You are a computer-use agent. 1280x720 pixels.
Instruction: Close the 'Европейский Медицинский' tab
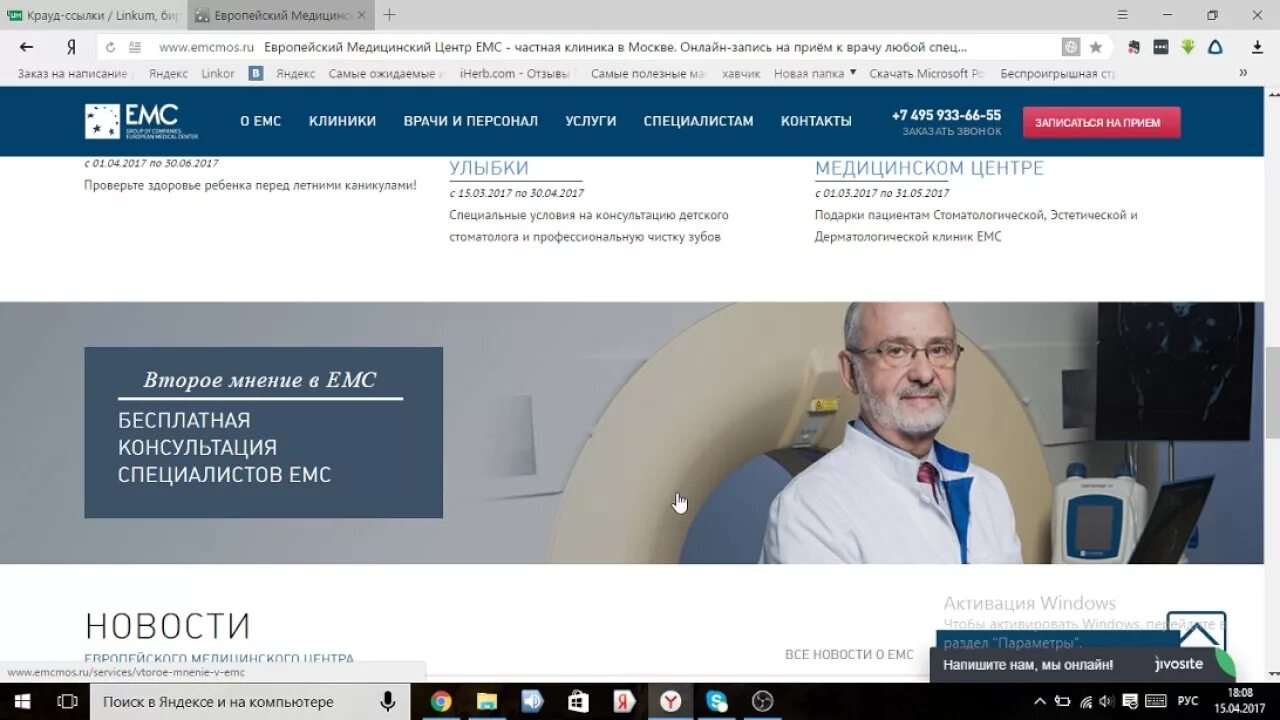pyautogui.click(x=363, y=15)
